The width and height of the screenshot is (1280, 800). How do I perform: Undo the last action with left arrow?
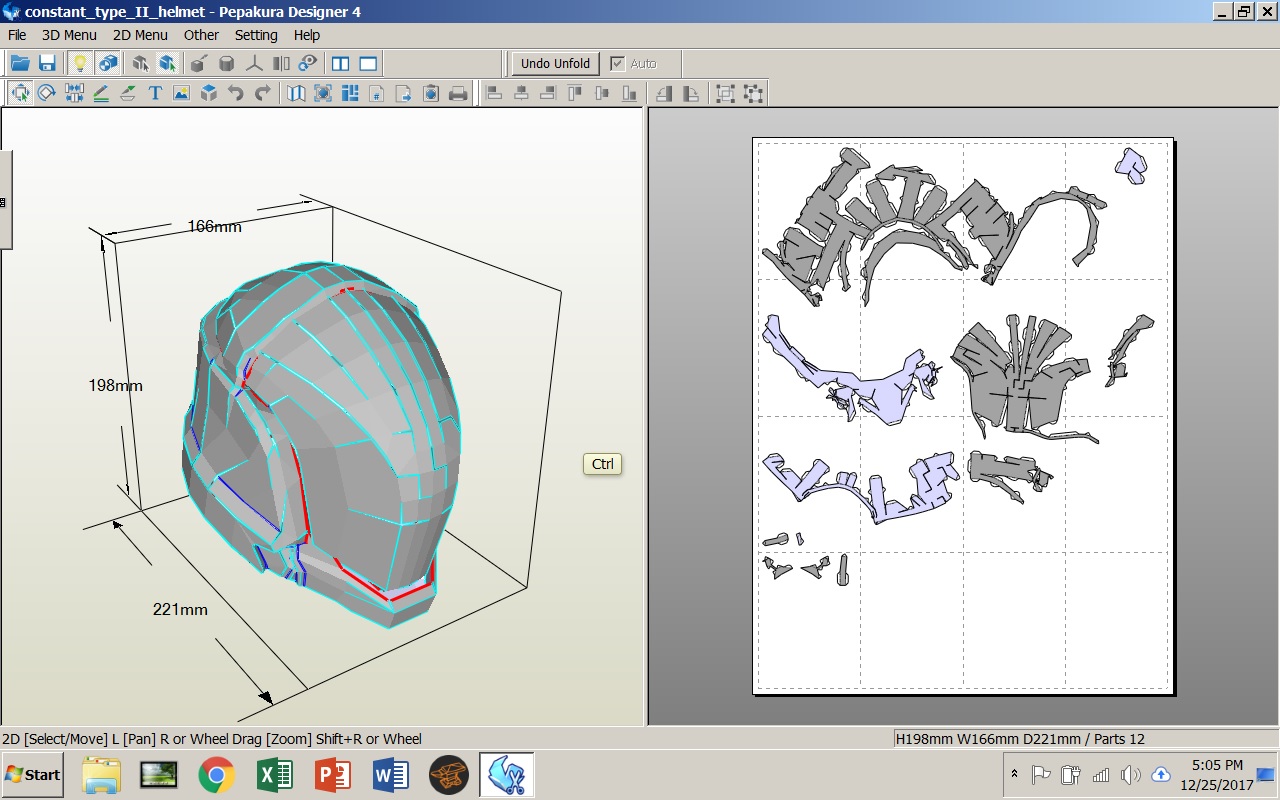(x=236, y=93)
